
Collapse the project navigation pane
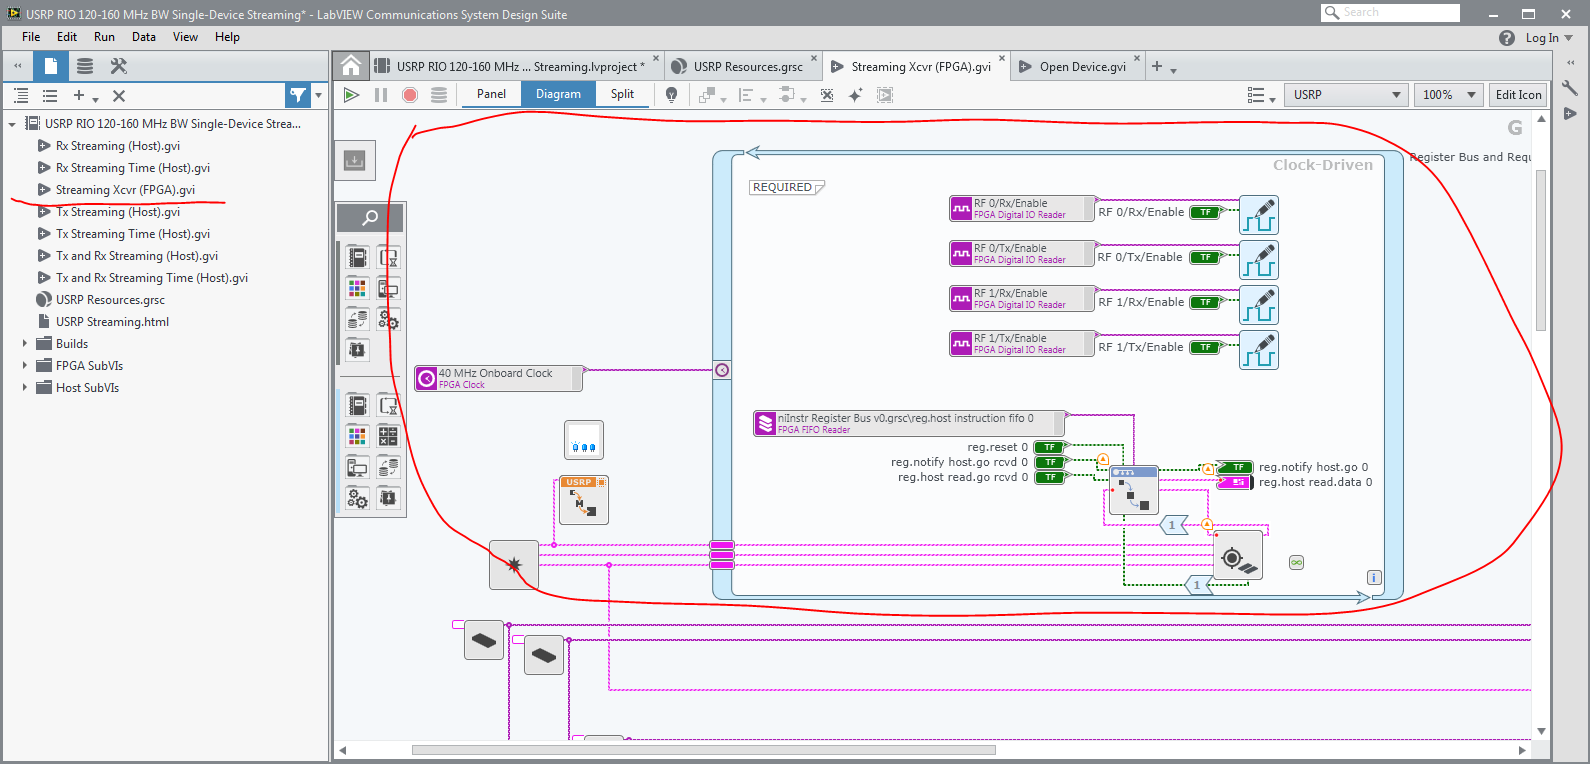tap(17, 66)
